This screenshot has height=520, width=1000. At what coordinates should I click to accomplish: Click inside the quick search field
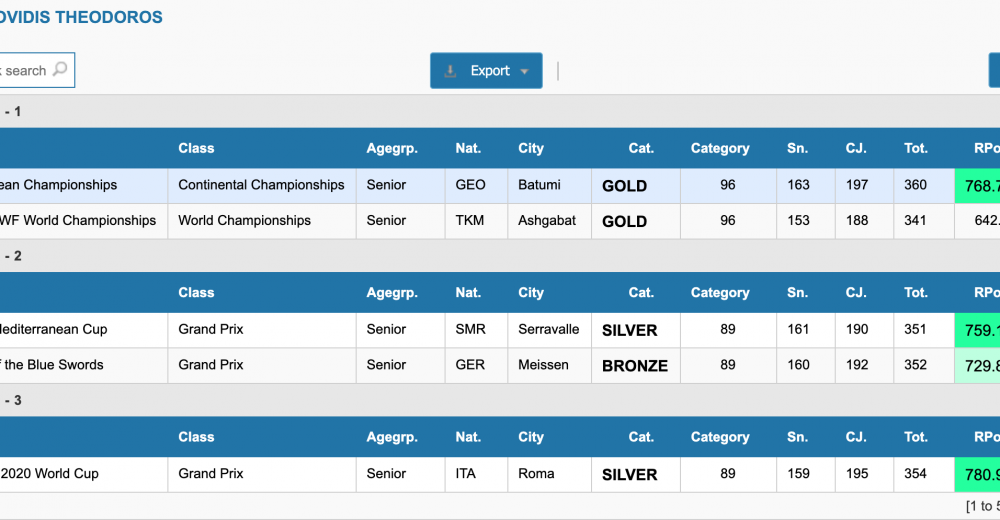[x=25, y=71]
